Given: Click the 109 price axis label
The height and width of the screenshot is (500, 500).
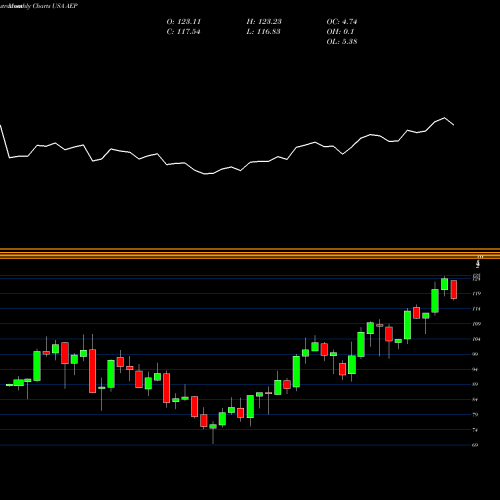Looking at the screenshot, I should (477, 324).
